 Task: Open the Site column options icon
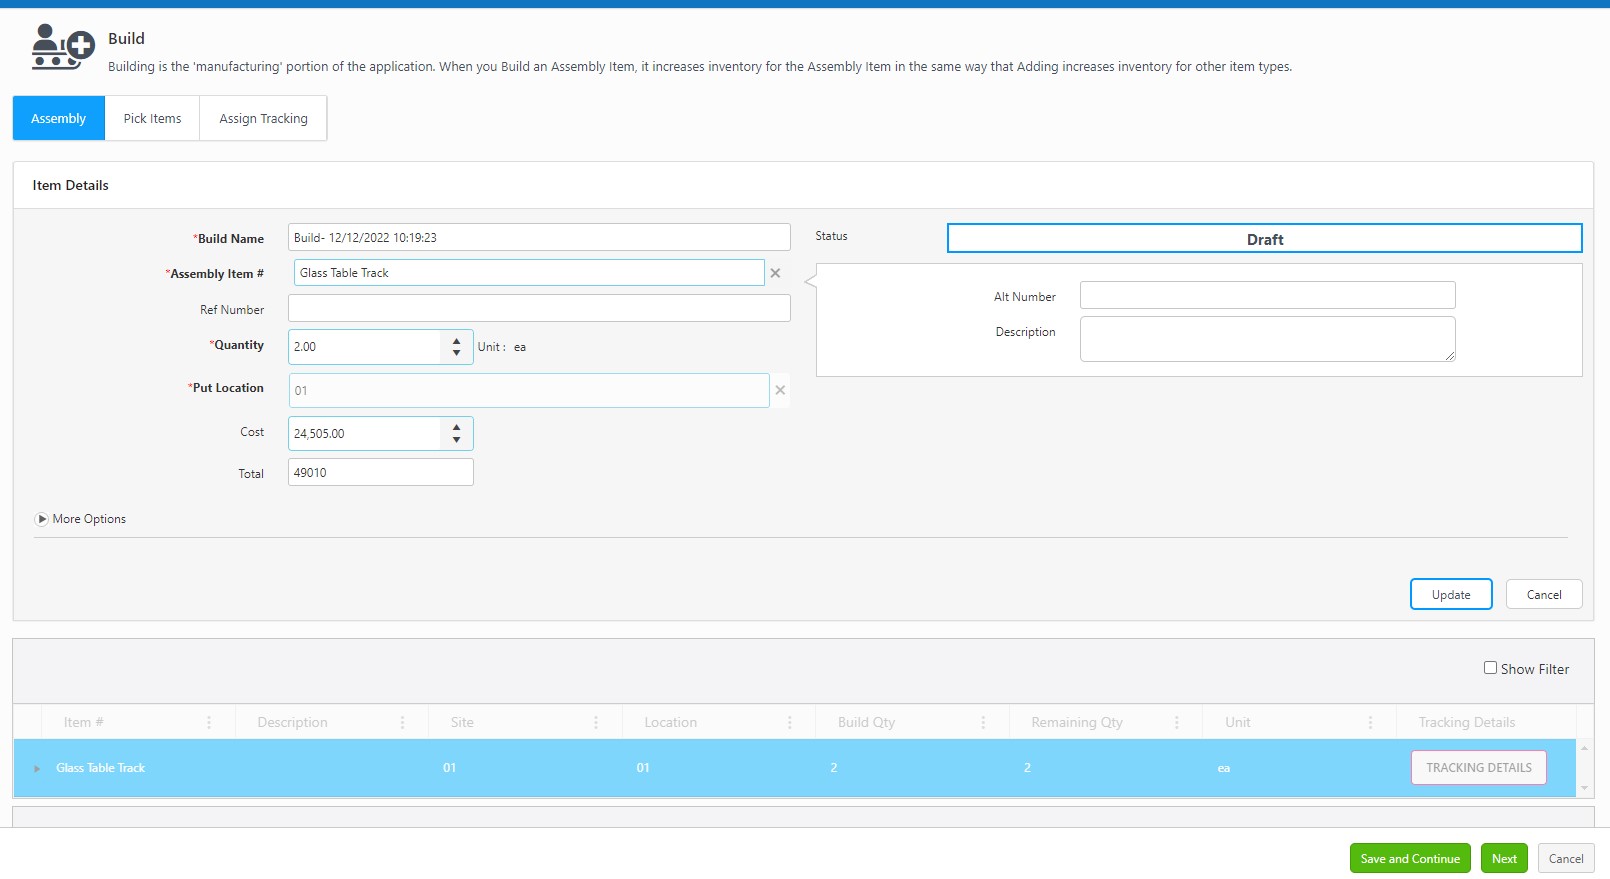click(596, 722)
